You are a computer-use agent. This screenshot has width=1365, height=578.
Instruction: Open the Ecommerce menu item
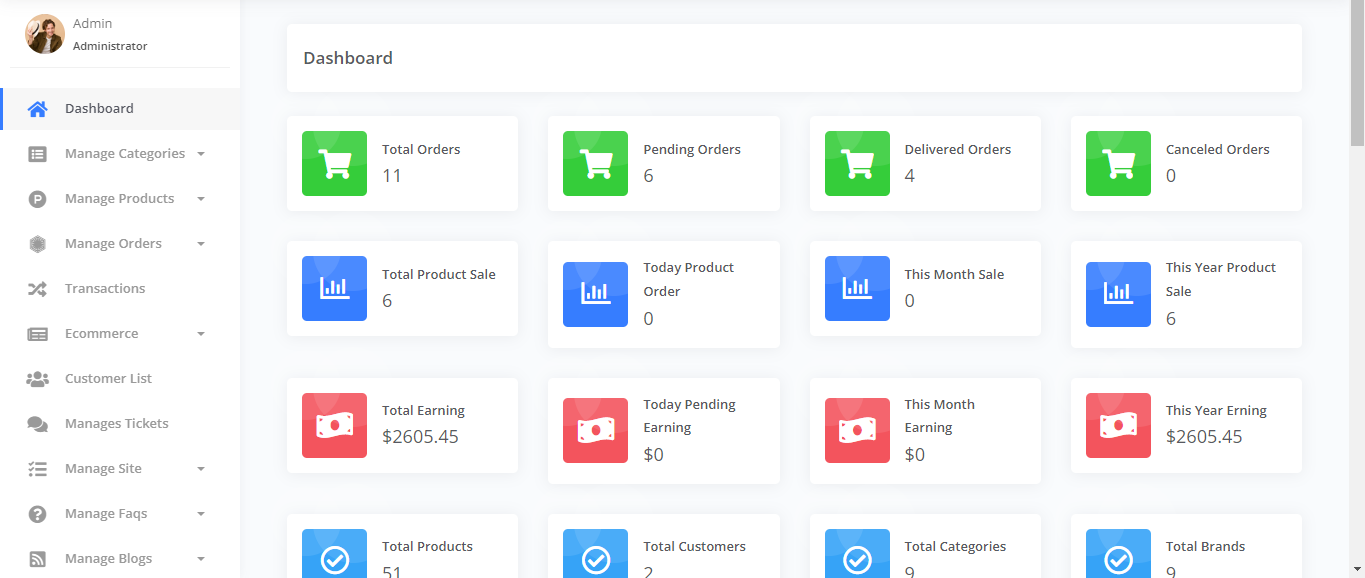point(102,334)
